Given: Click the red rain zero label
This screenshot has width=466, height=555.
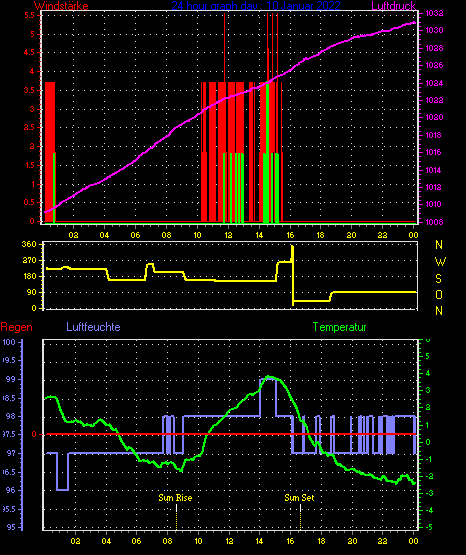Looking at the screenshot, I should tap(34, 434).
